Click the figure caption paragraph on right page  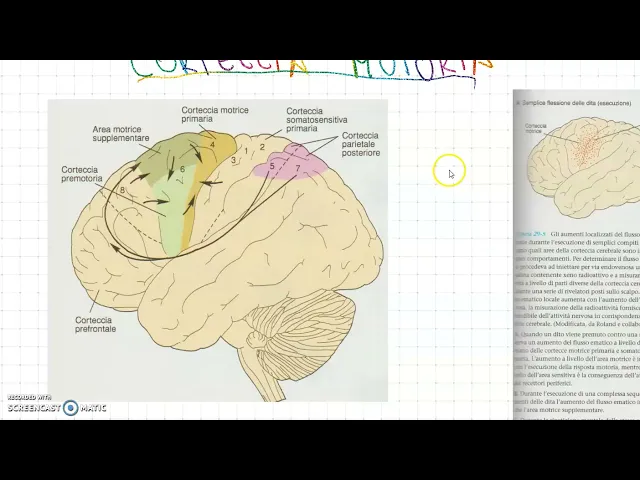tap(577, 279)
